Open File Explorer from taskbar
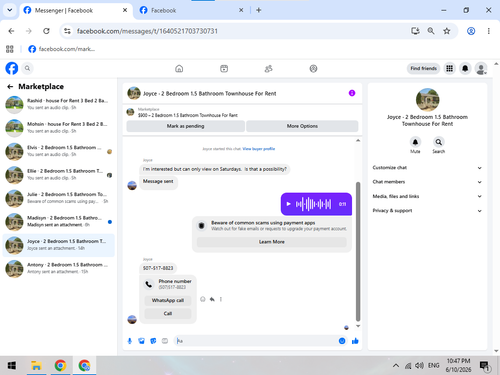 click(36, 366)
